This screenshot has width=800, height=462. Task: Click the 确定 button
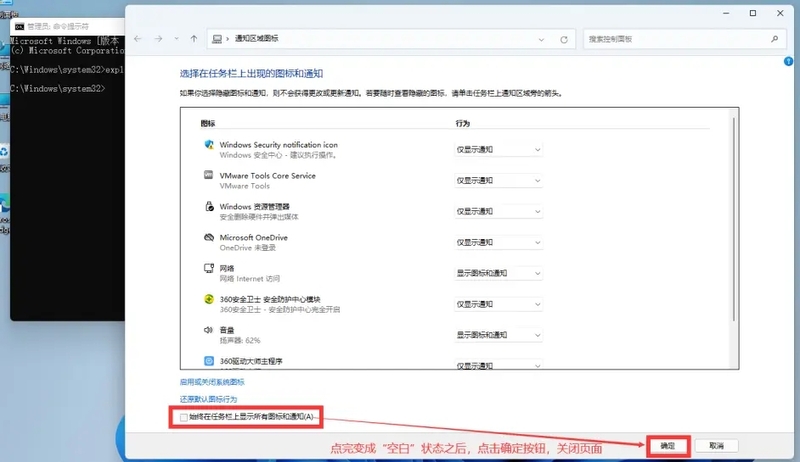point(668,446)
